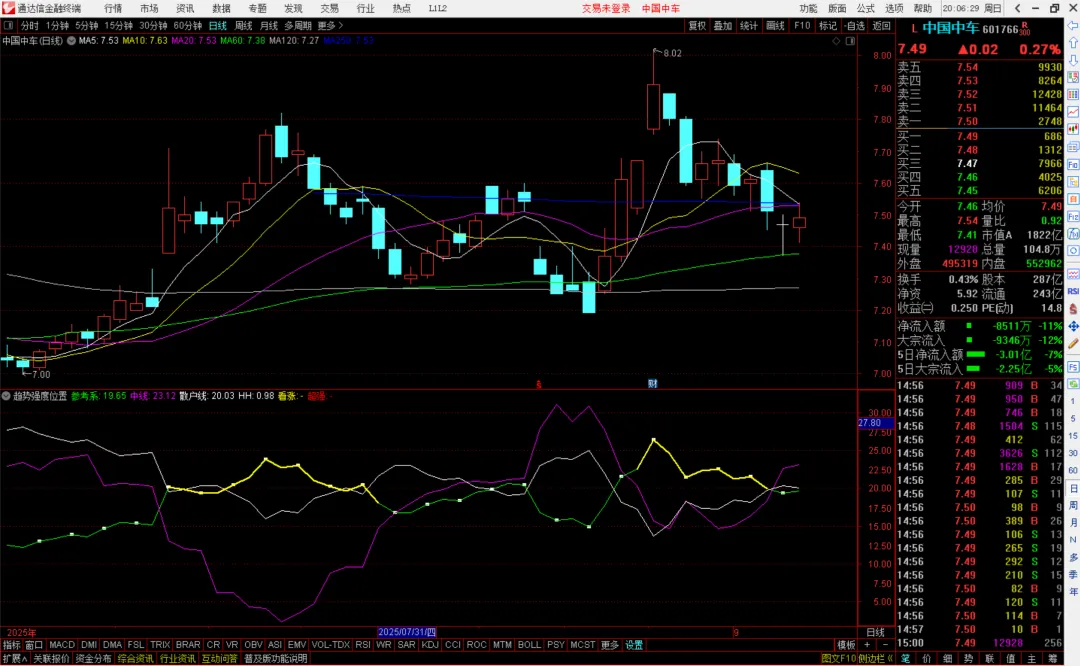Viewport: 1080px width, 666px height.
Task: Open 复权 adjustment options
Action: tap(697, 25)
